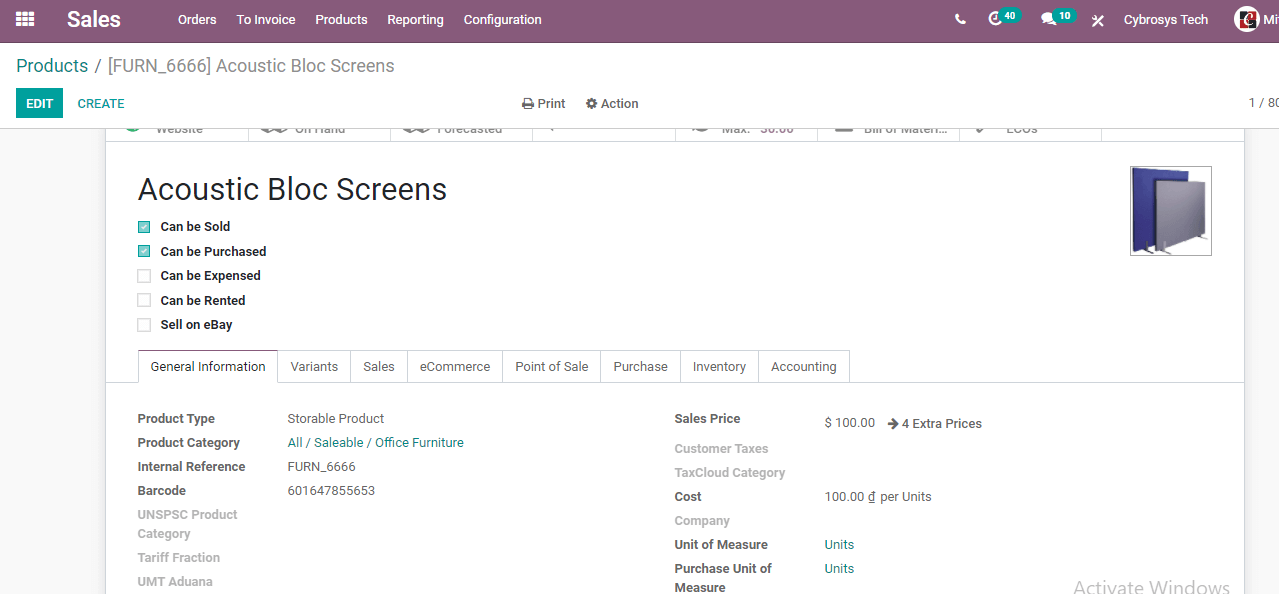
Task: Click the EDIT button
Action: [39, 103]
